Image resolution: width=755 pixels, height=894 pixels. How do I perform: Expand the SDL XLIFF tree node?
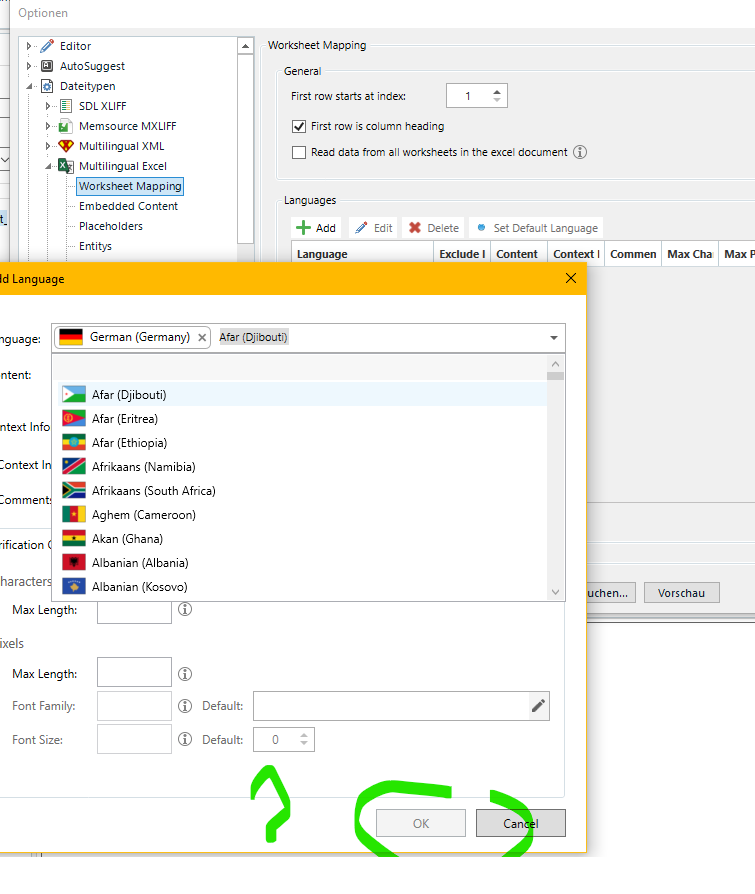click(48, 106)
